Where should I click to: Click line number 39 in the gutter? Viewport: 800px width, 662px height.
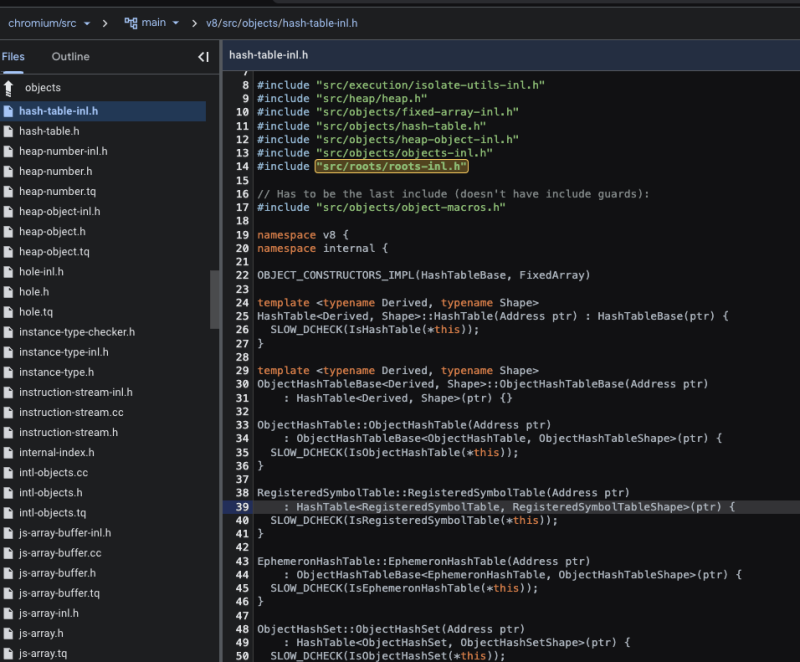pos(242,507)
